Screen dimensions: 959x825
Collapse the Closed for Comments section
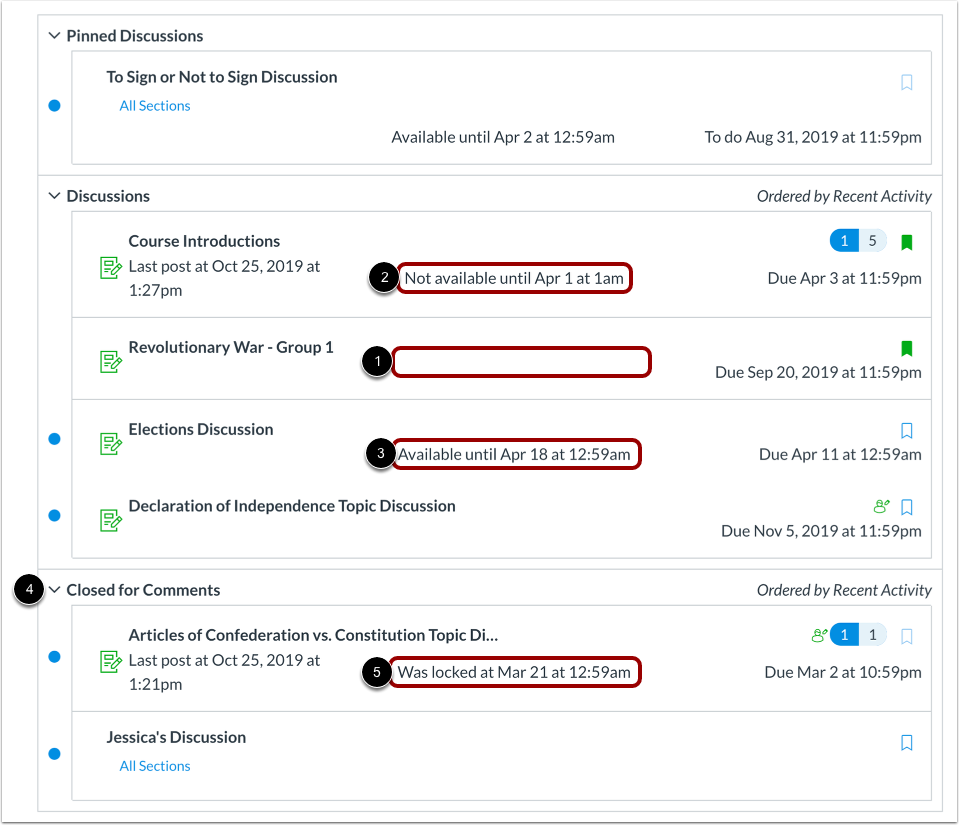coord(54,590)
